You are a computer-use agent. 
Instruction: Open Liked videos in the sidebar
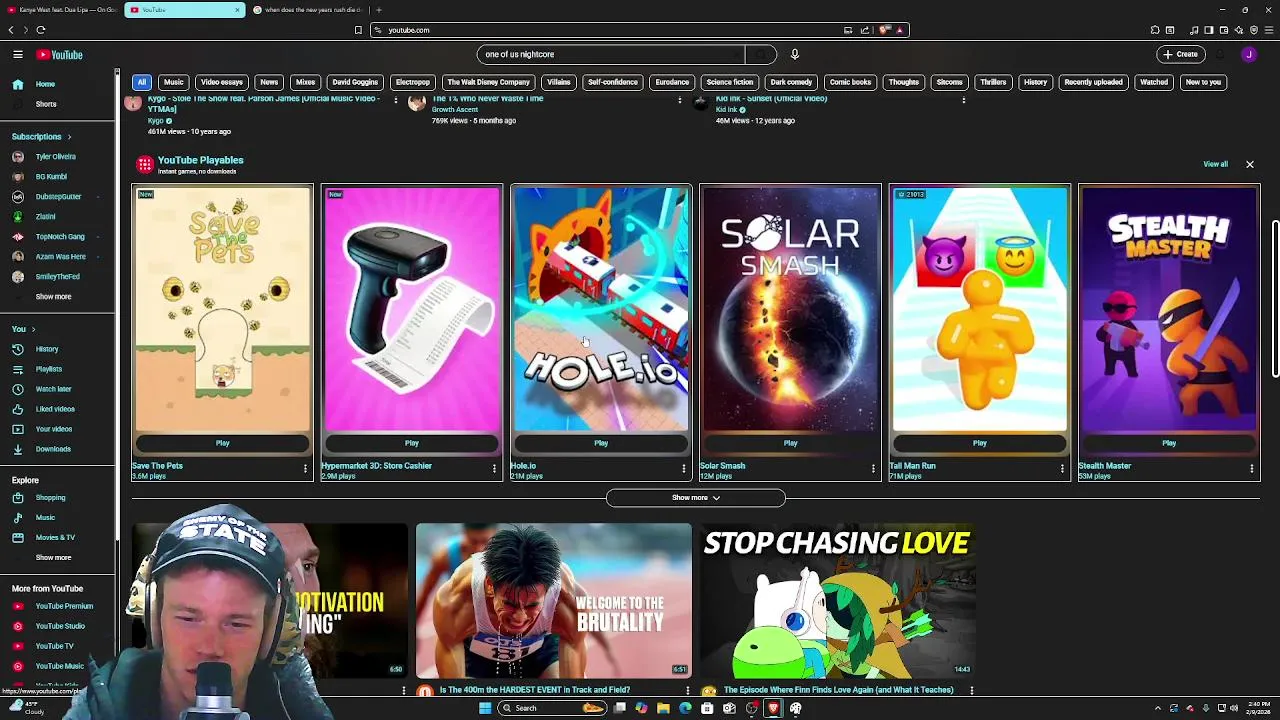(57, 409)
